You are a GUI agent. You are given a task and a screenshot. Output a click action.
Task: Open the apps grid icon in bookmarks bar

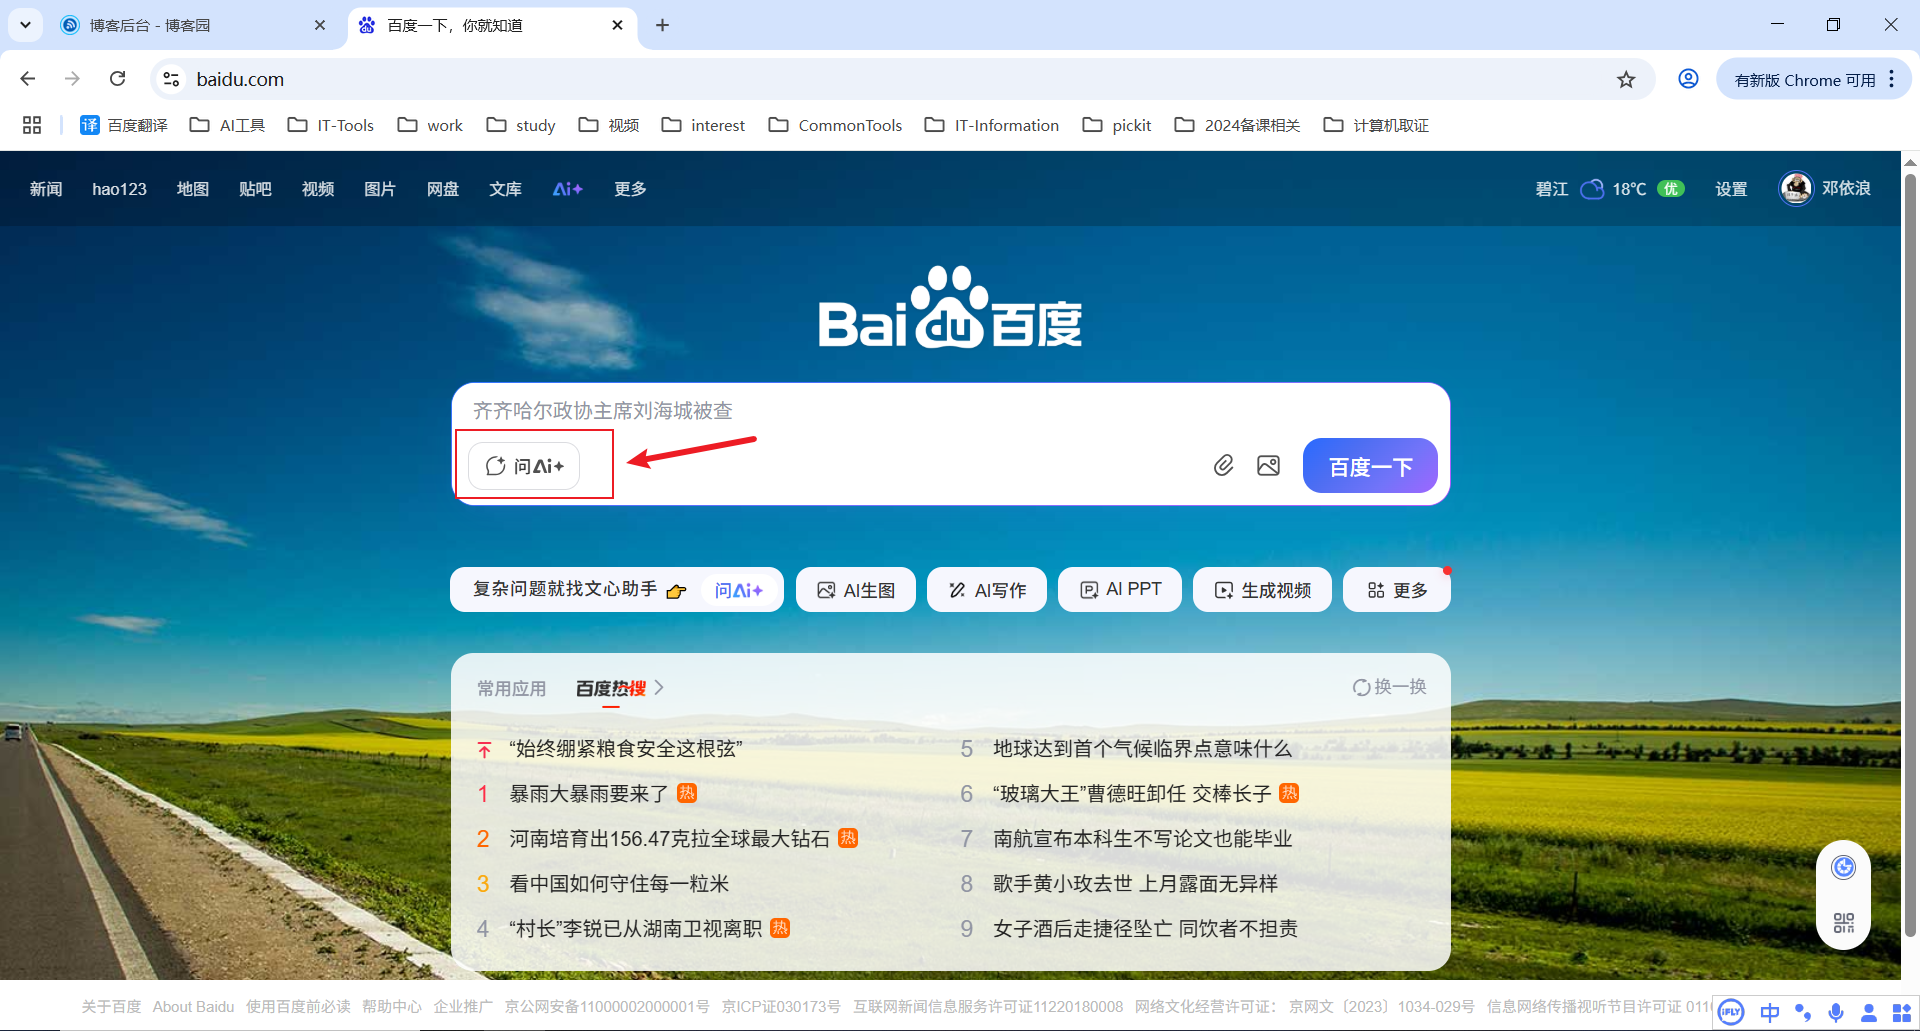[x=32, y=125]
